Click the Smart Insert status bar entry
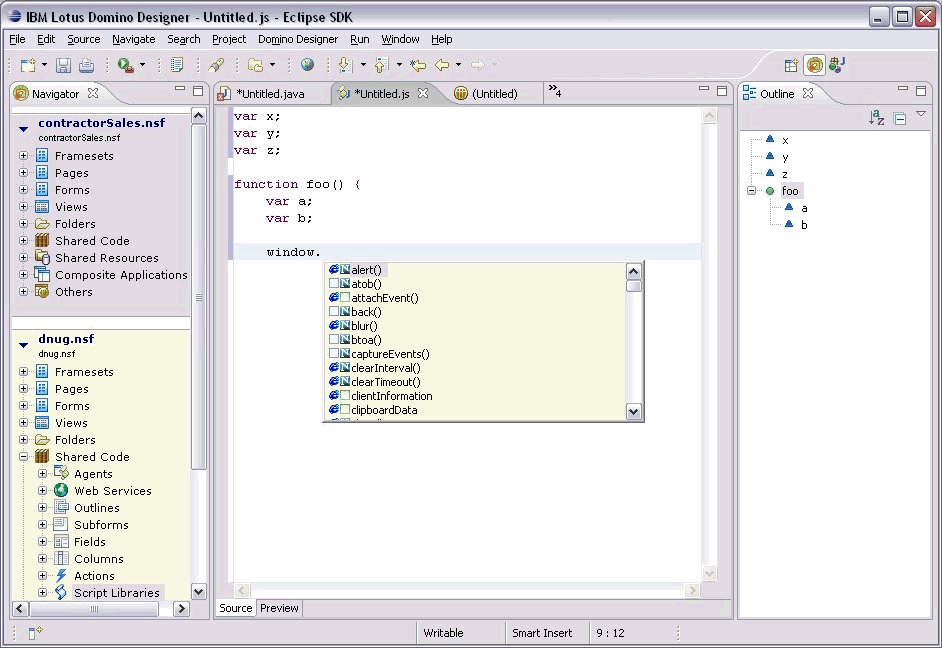This screenshot has width=942, height=648. pos(542,633)
